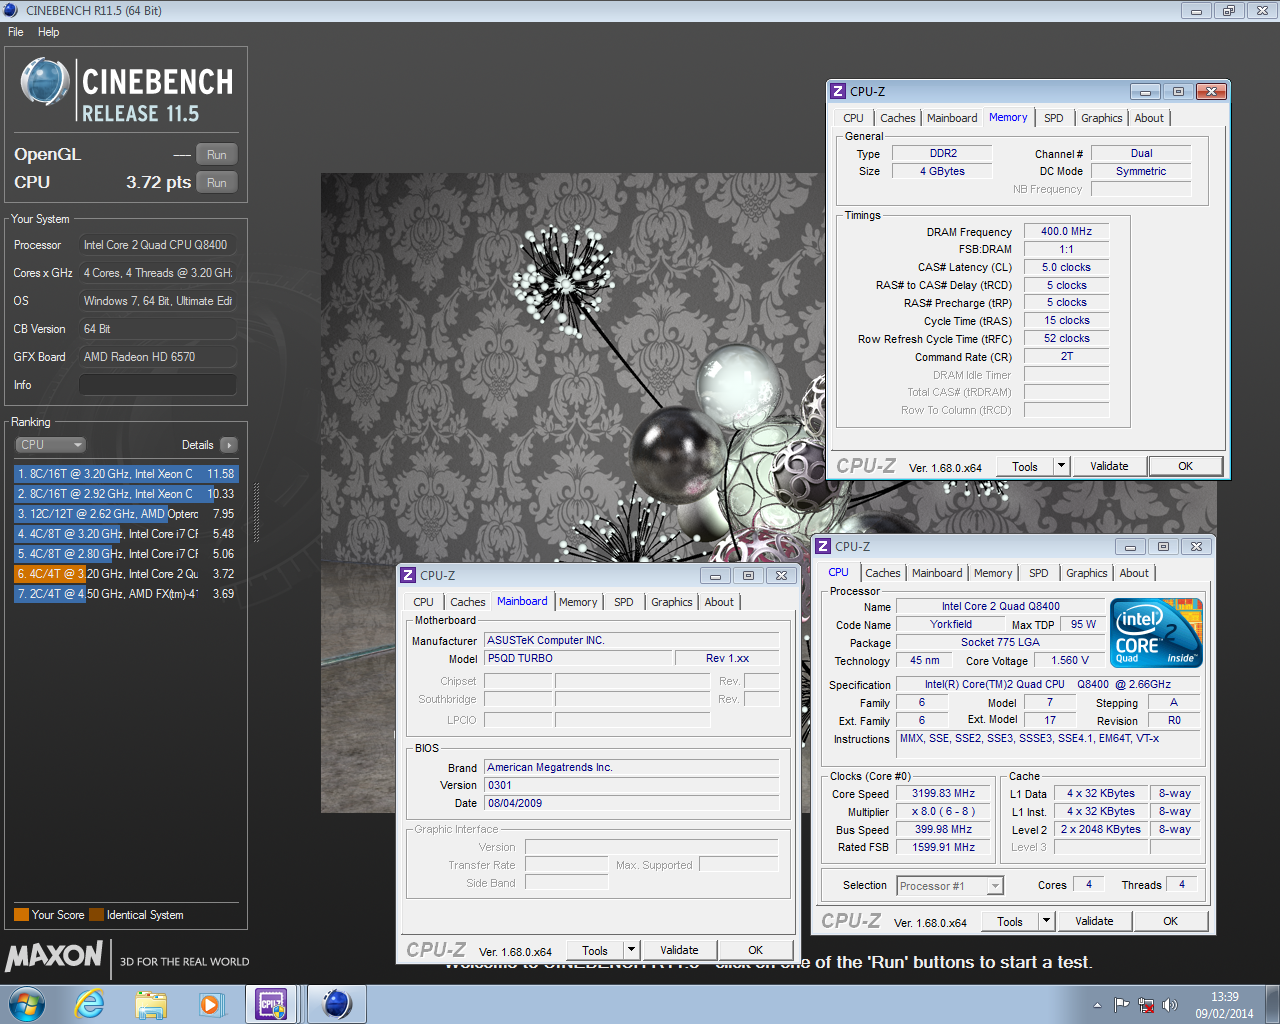The width and height of the screenshot is (1280, 1024).
Task: Select ranking row 2 Intel Xeon 10.33
Action: [126, 494]
